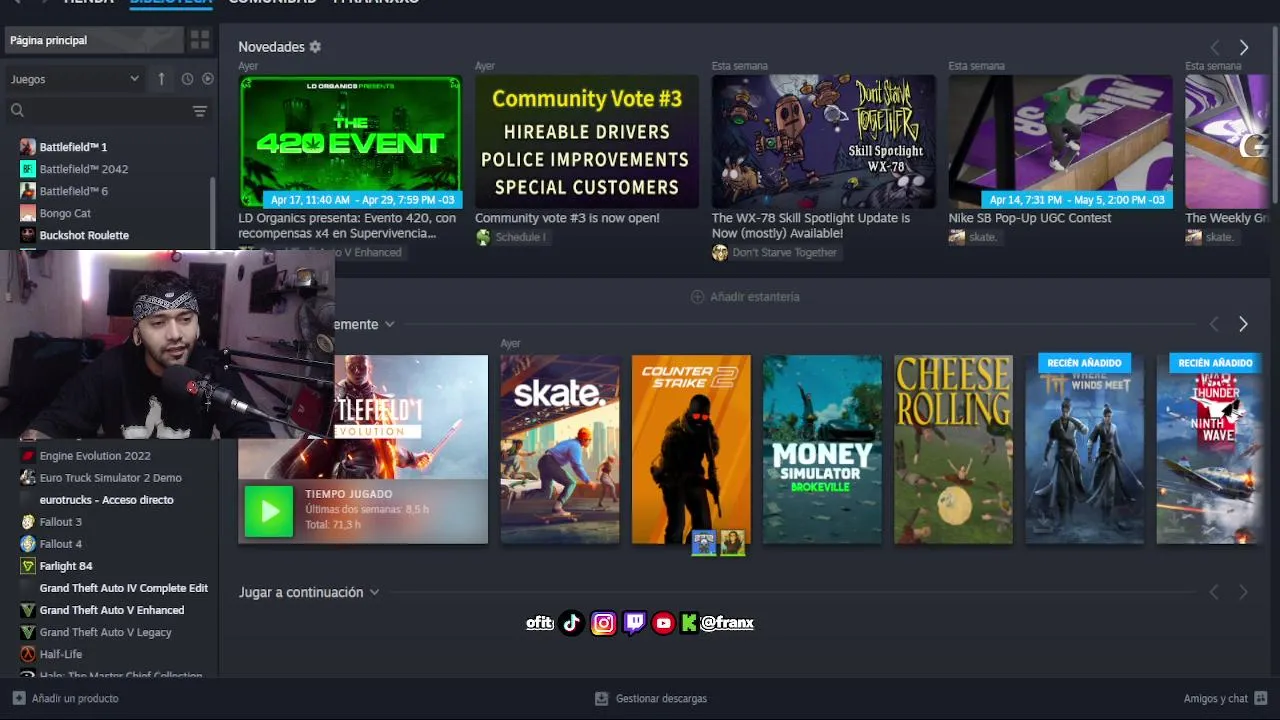
Task: Expand the Jugar a continuación dropdown
Action: pyautogui.click(x=374, y=592)
